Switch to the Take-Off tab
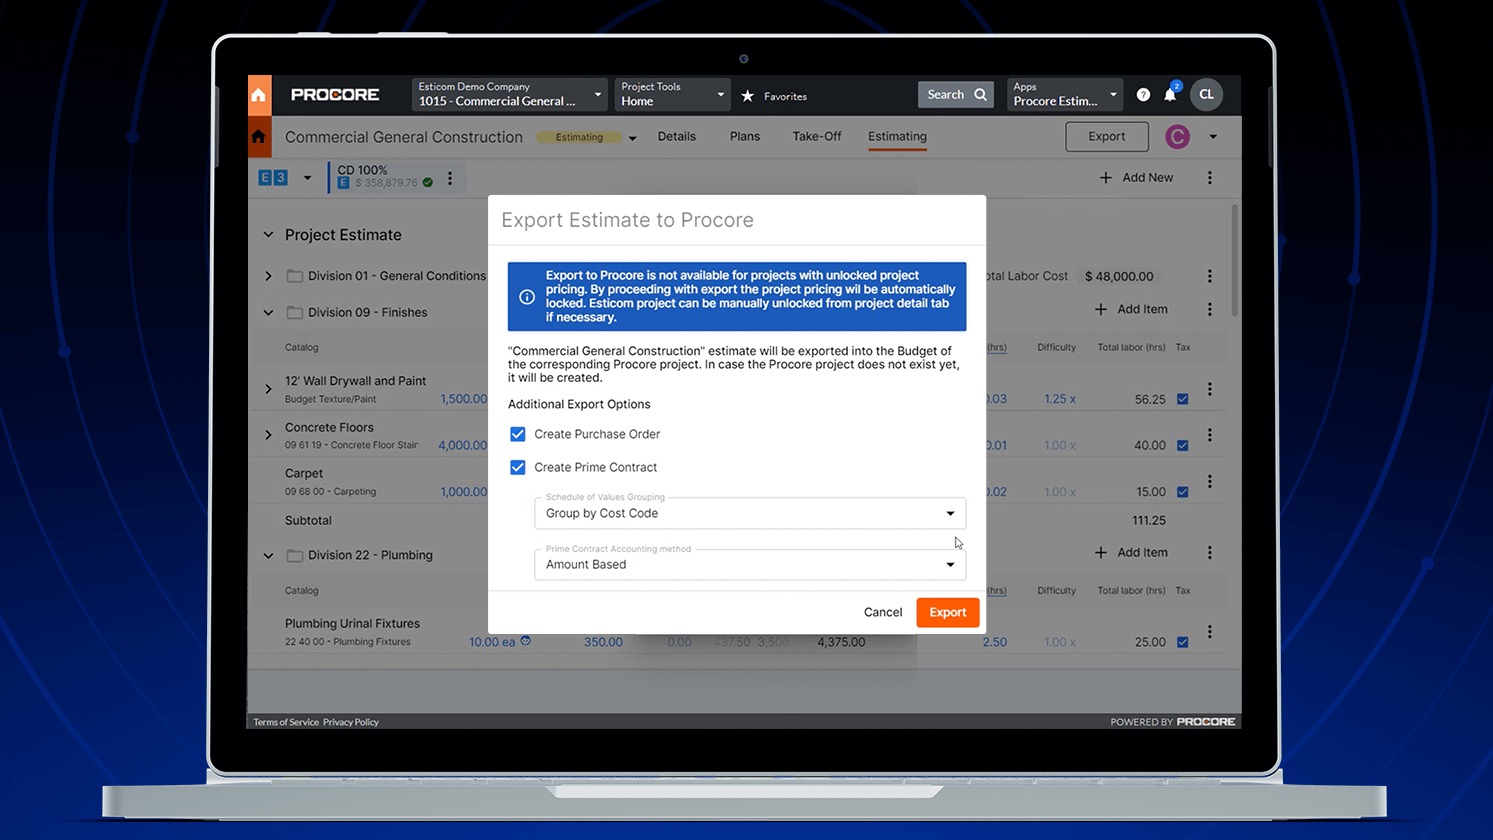 click(817, 137)
